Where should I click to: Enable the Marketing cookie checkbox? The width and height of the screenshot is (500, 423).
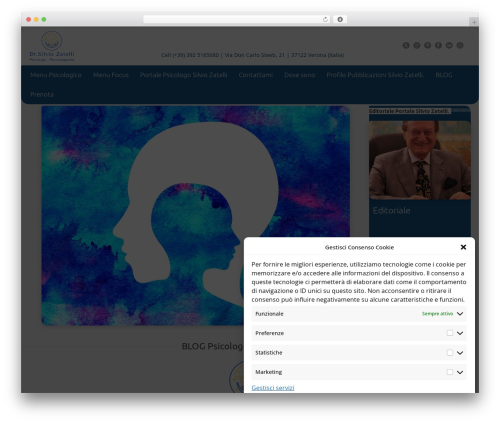450,372
